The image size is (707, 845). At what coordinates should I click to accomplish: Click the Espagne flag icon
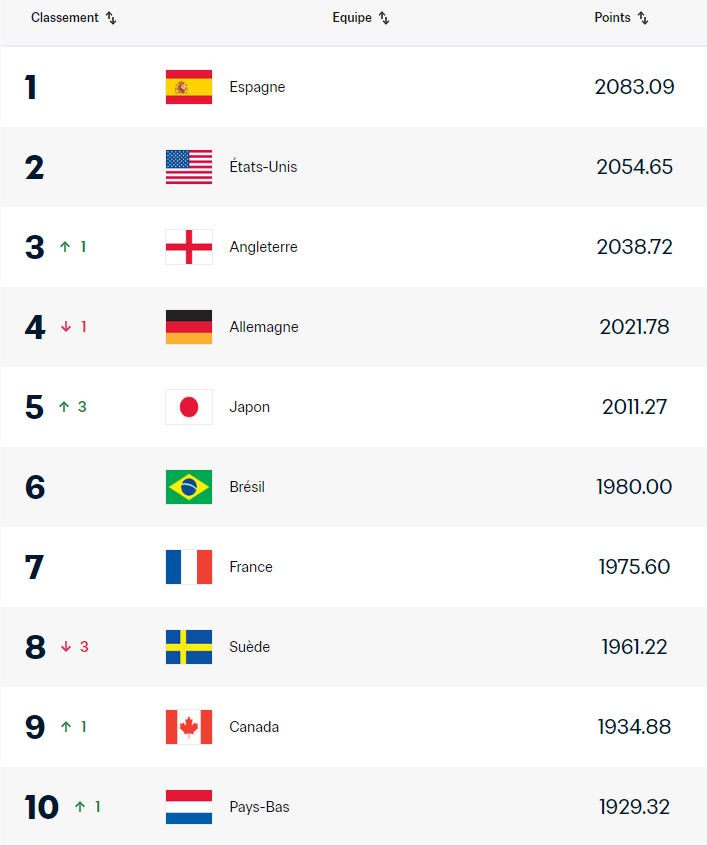188,87
